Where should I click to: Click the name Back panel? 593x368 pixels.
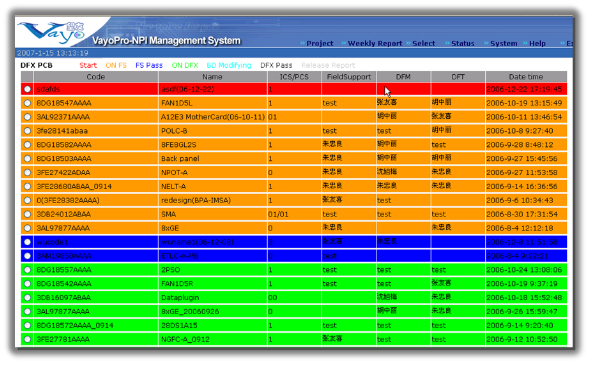[180, 158]
